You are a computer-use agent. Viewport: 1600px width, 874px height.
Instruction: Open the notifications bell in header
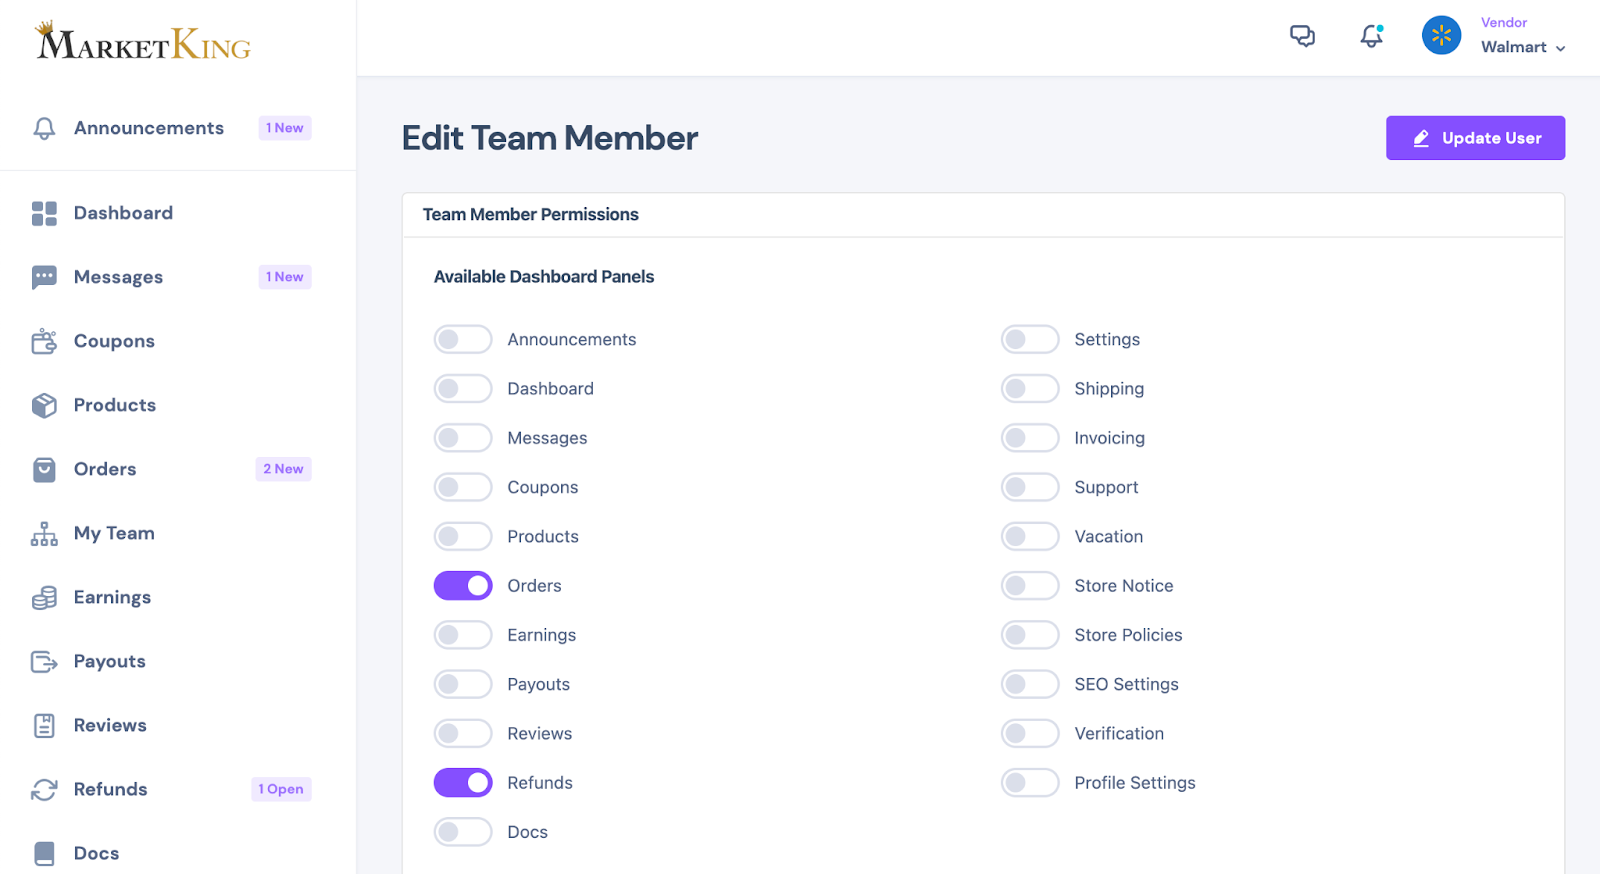[1371, 37]
